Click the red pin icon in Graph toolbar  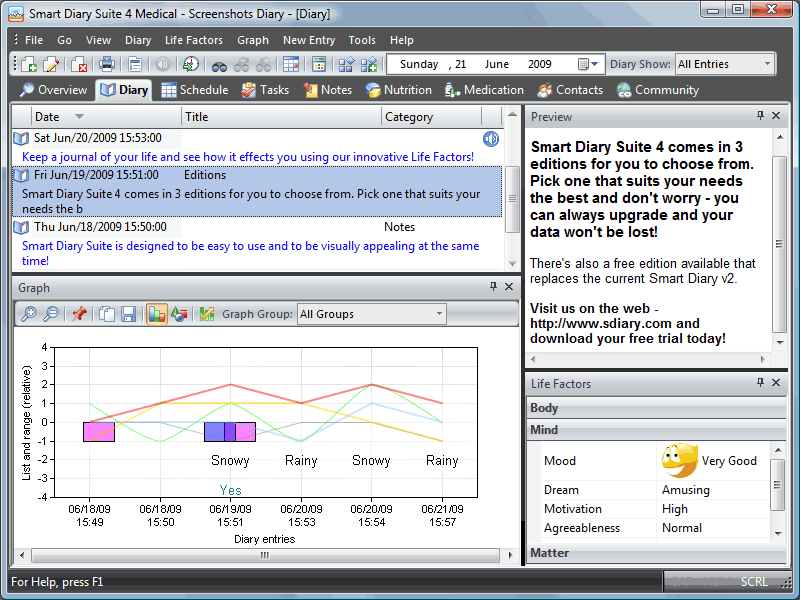(x=79, y=314)
